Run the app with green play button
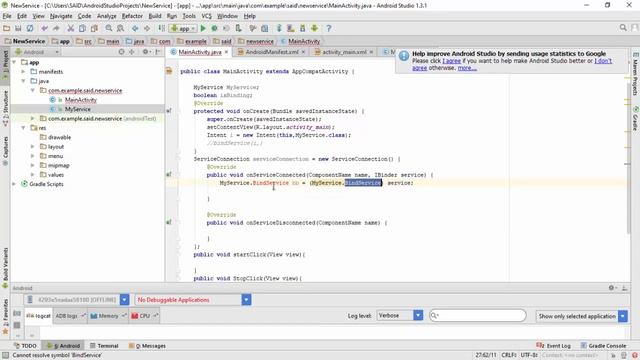 [x=203, y=28]
